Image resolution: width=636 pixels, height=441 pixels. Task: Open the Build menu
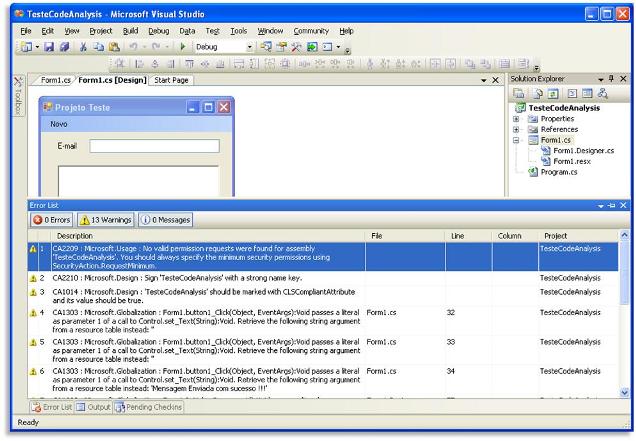pos(130,31)
